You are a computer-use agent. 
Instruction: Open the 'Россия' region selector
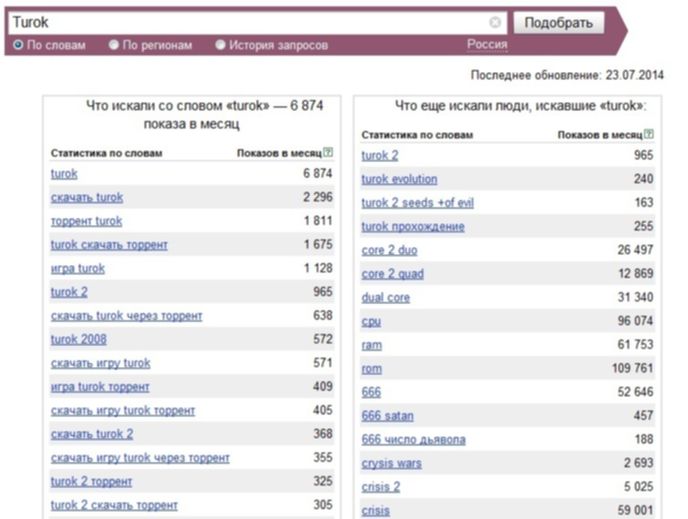487,44
